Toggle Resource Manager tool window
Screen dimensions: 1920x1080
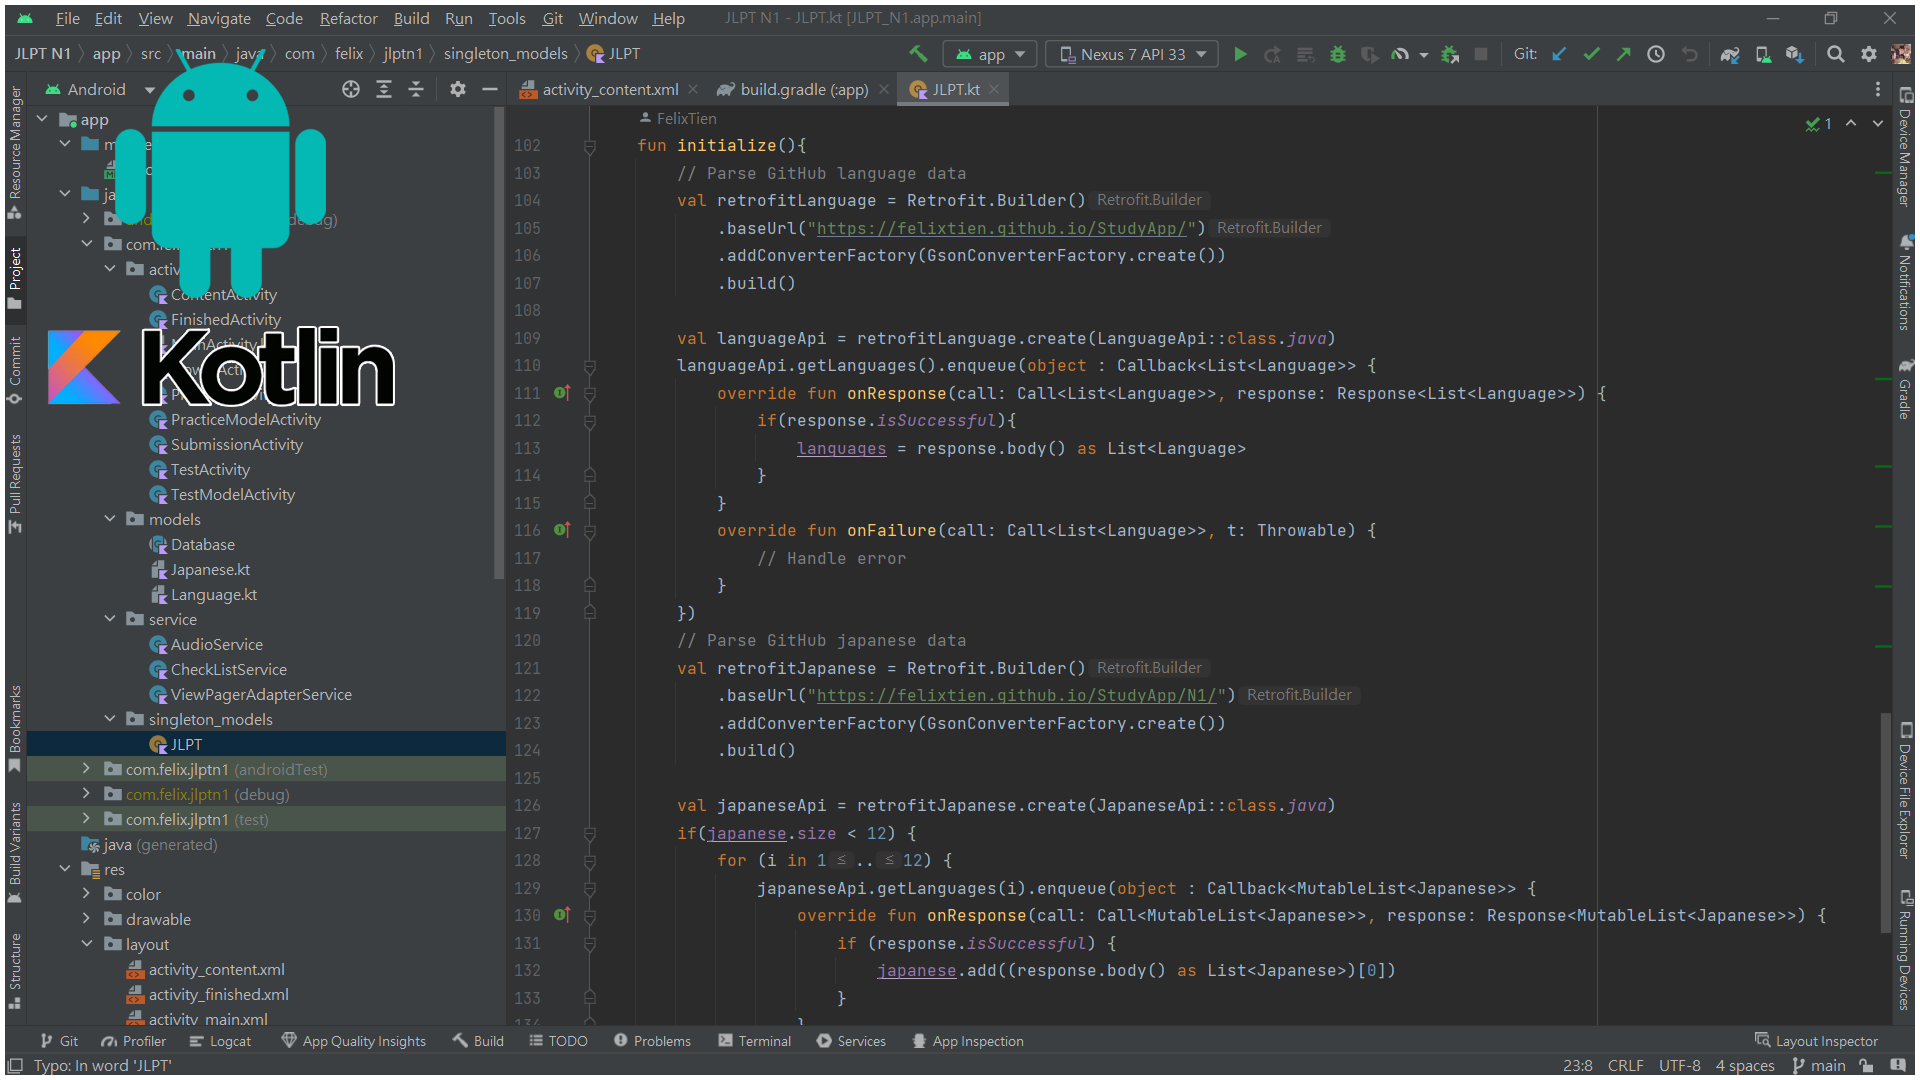coord(15,153)
